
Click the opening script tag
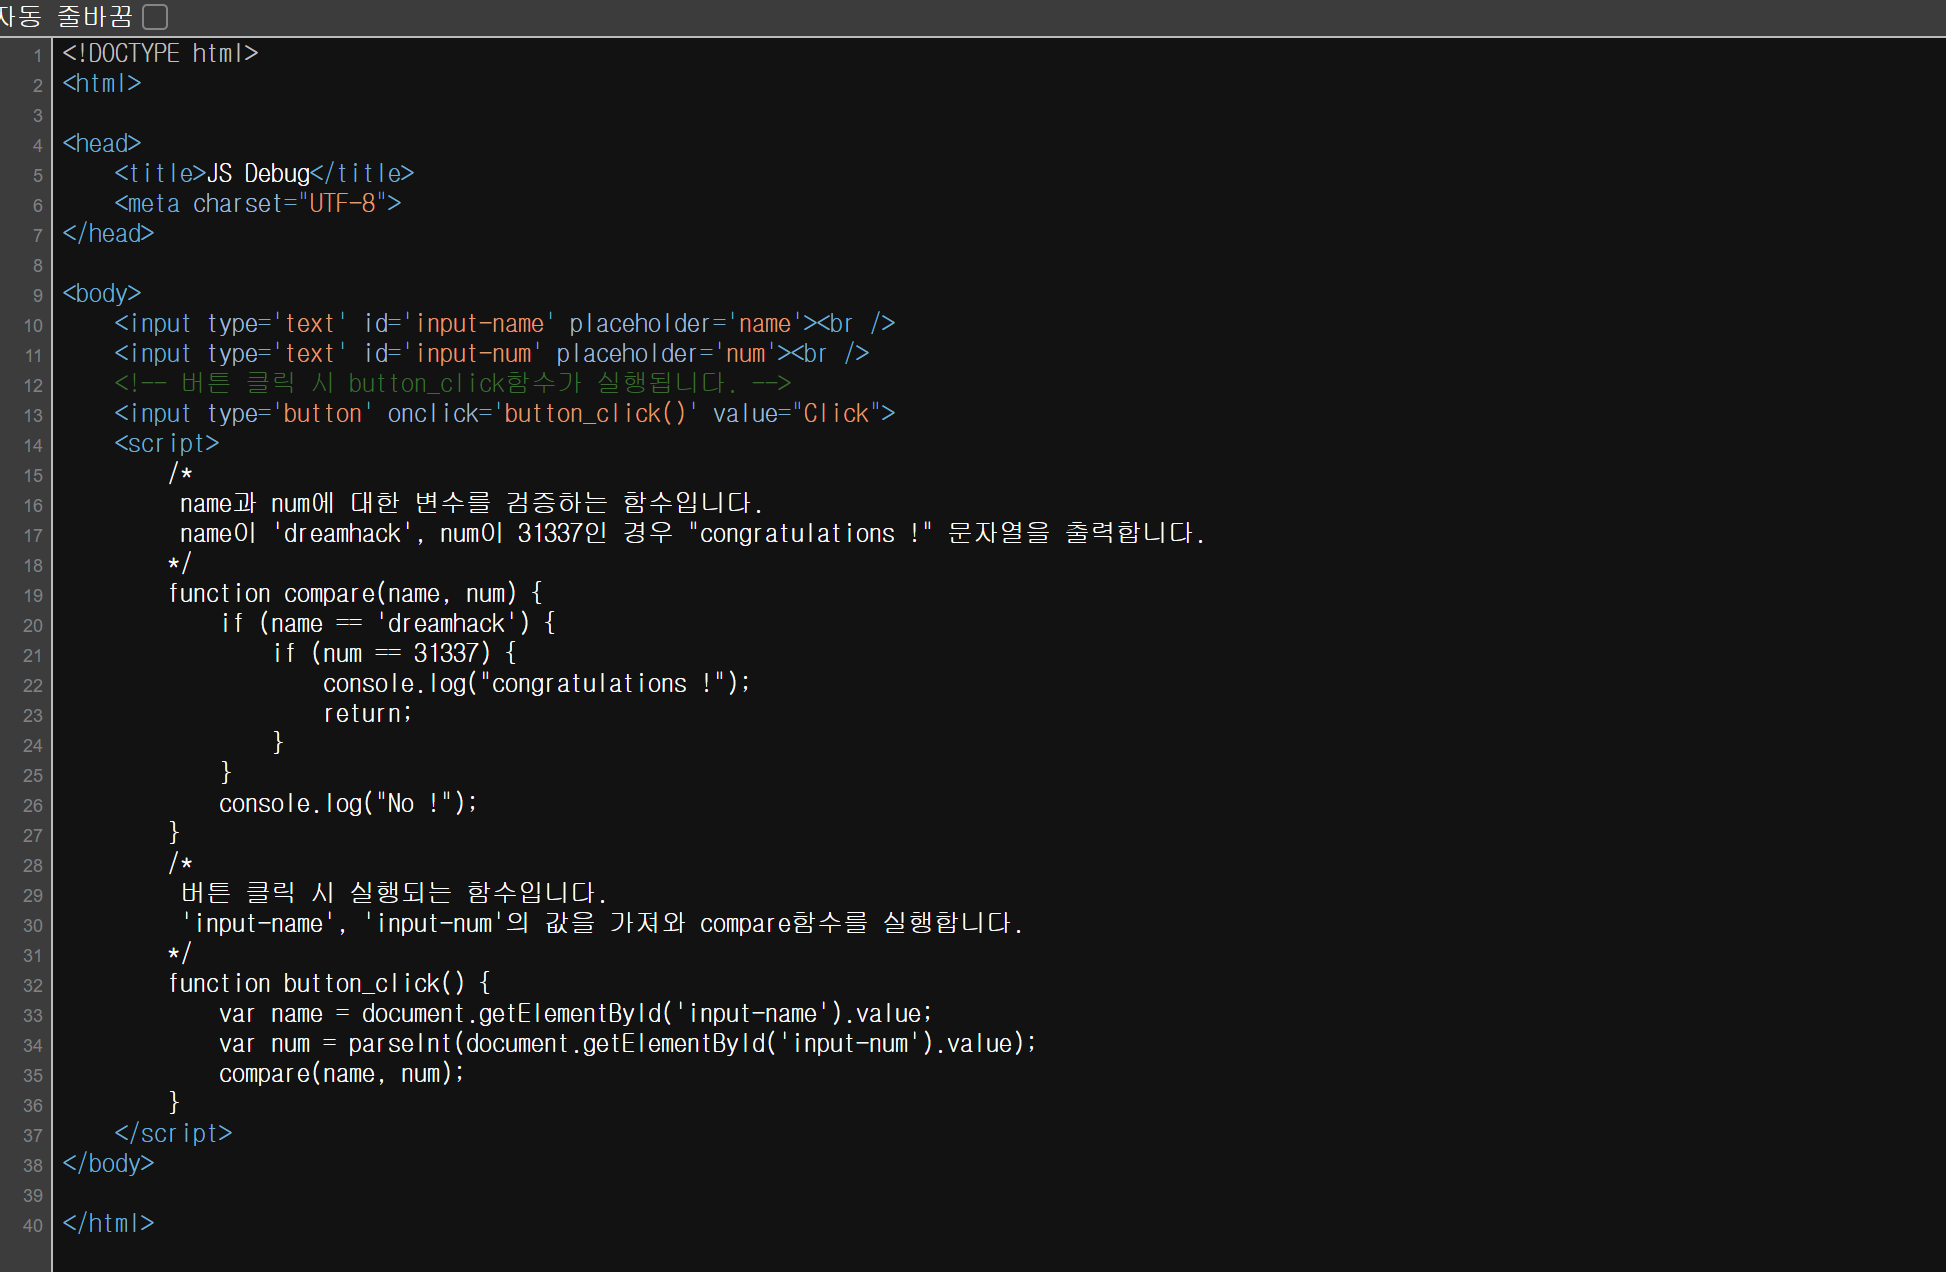[166, 443]
